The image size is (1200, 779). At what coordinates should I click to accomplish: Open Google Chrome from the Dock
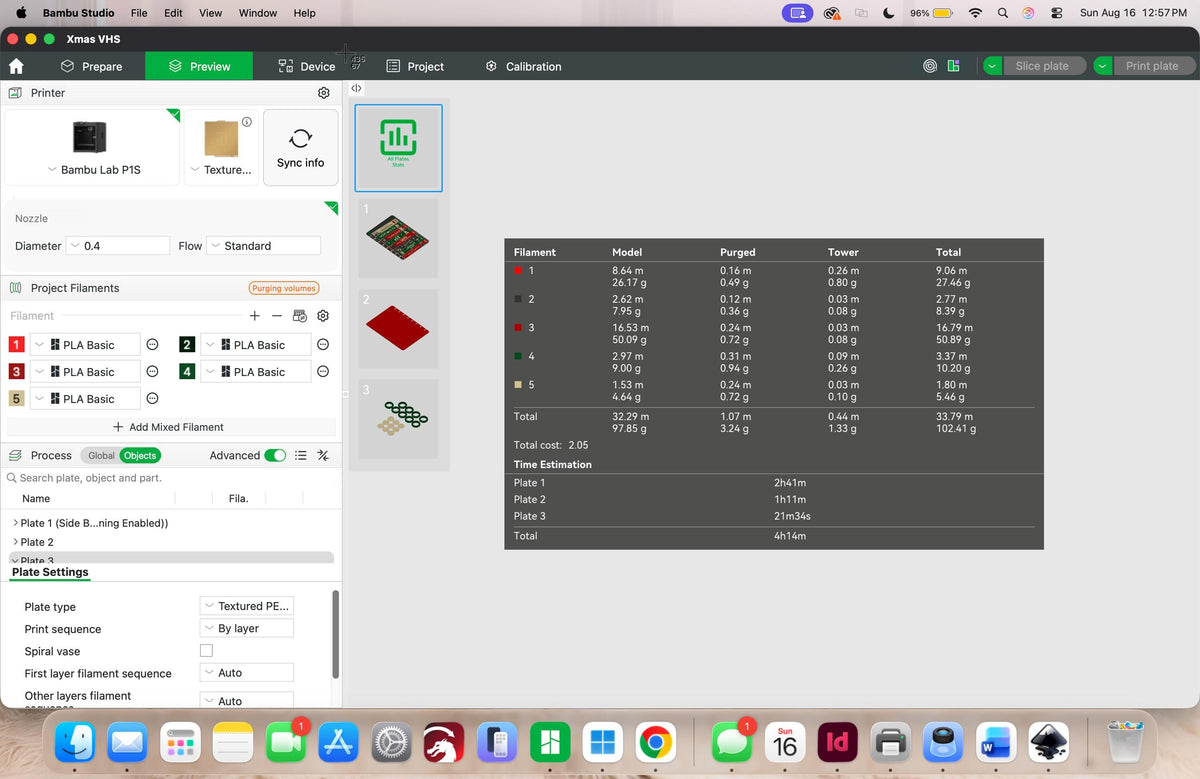tap(656, 743)
